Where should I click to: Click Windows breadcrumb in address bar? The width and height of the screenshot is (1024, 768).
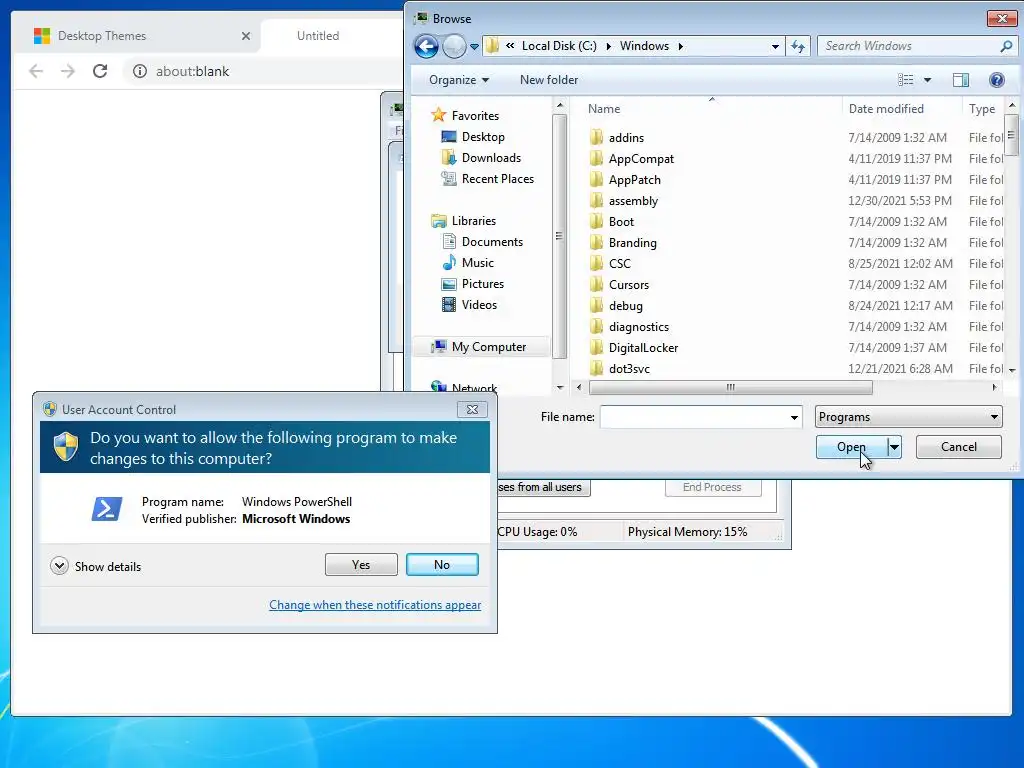pyautogui.click(x=644, y=46)
